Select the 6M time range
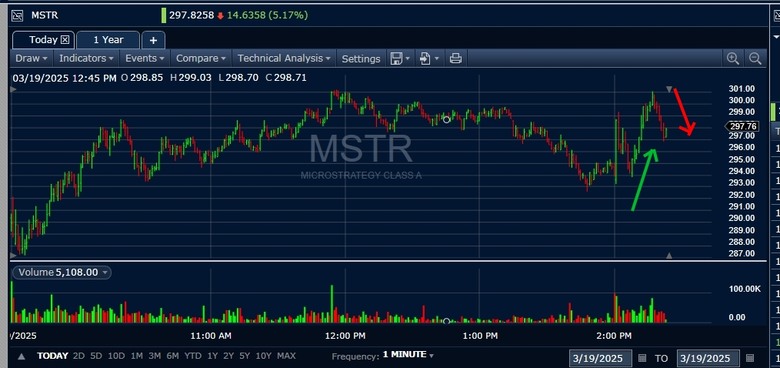780x368 pixels. [173, 356]
